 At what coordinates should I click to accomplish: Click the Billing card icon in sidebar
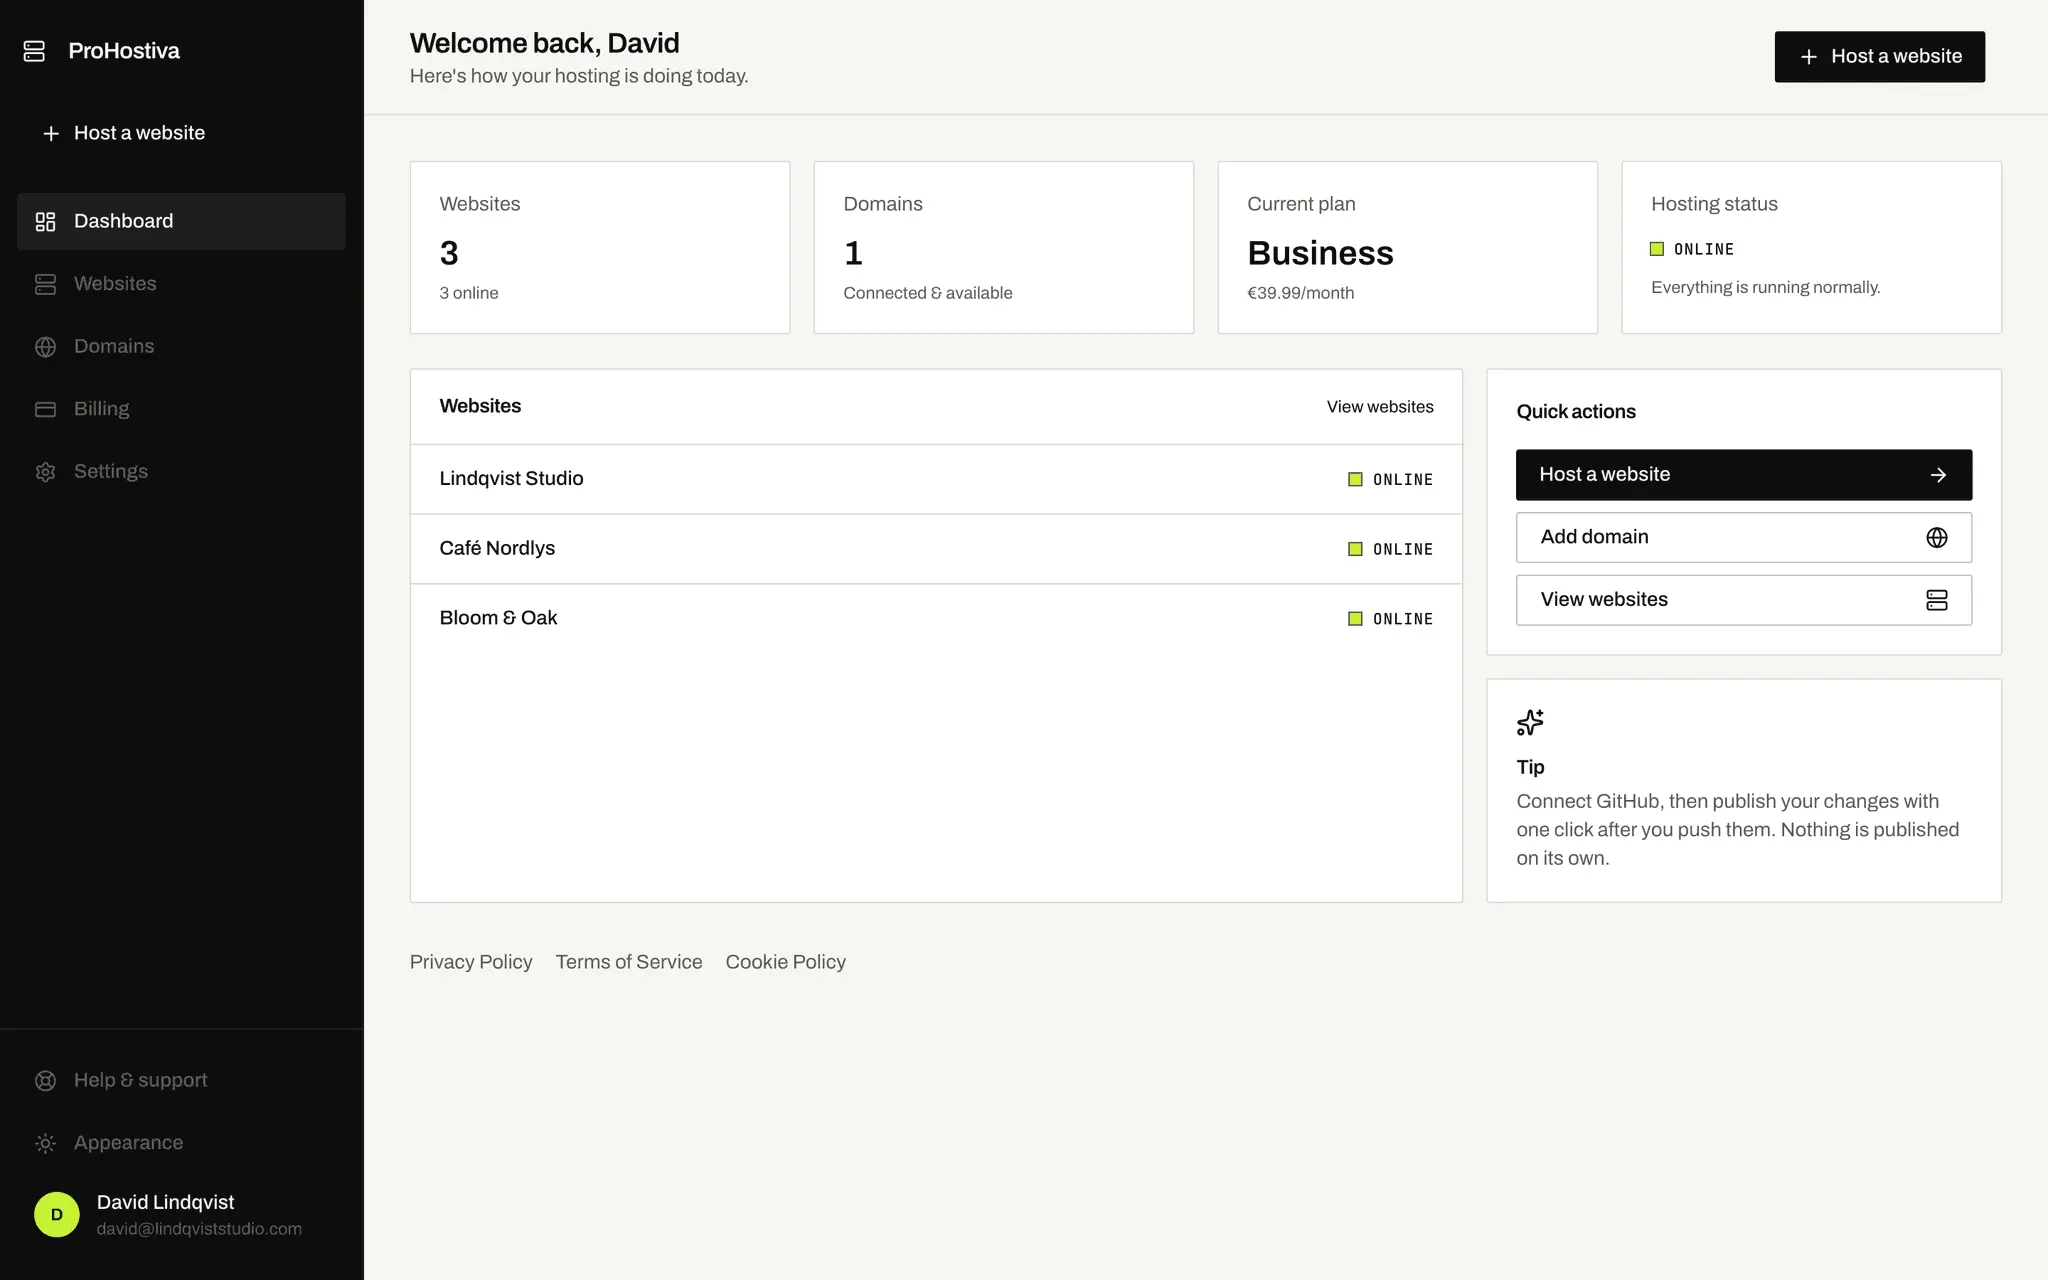click(45, 409)
